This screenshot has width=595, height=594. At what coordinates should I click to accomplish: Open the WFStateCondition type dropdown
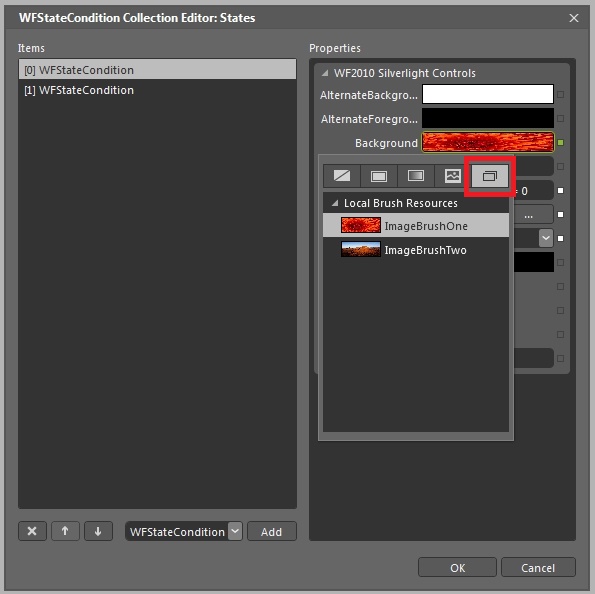pos(235,531)
